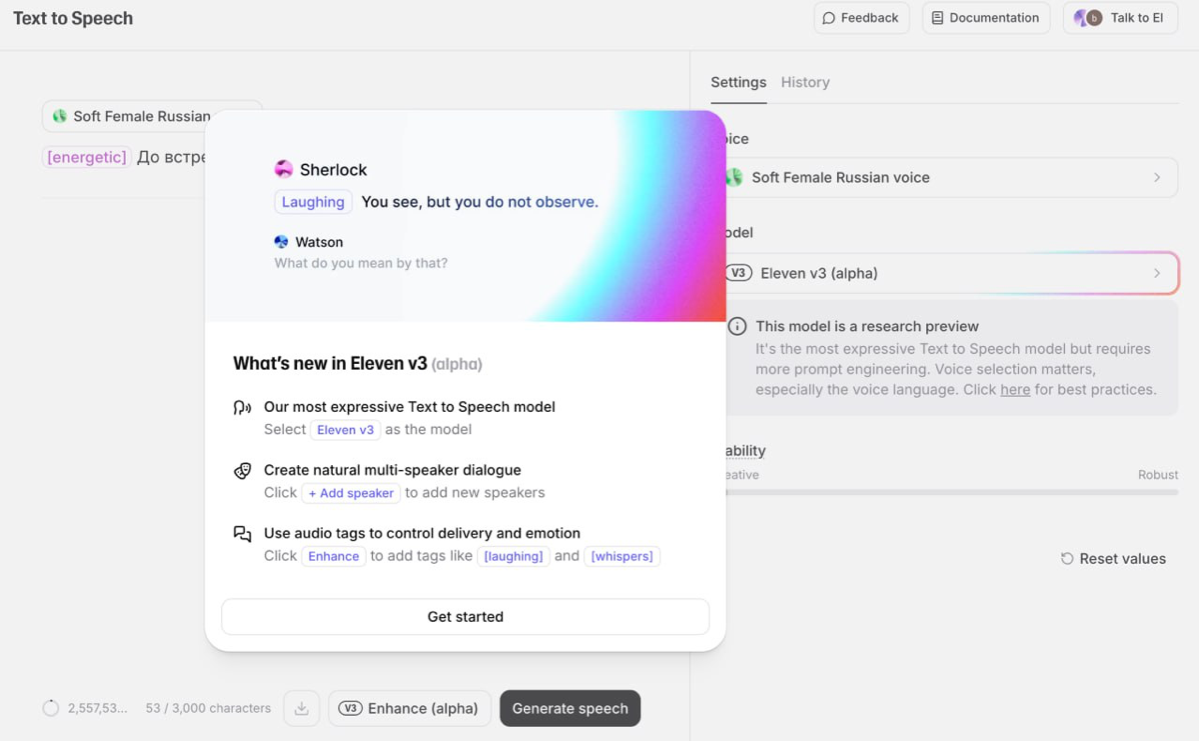Select the Settings tab
The height and width of the screenshot is (741, 1199).
pyautogui.click(x=738, y=82)
